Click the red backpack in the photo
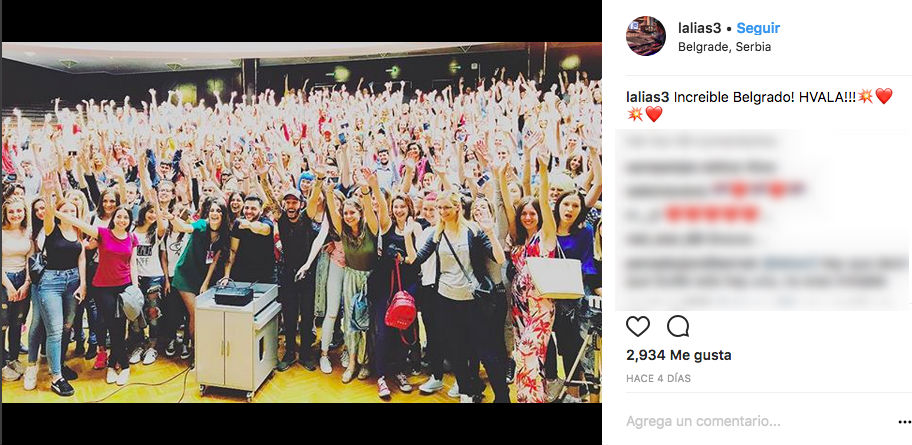912x445 pixels. 400,305
